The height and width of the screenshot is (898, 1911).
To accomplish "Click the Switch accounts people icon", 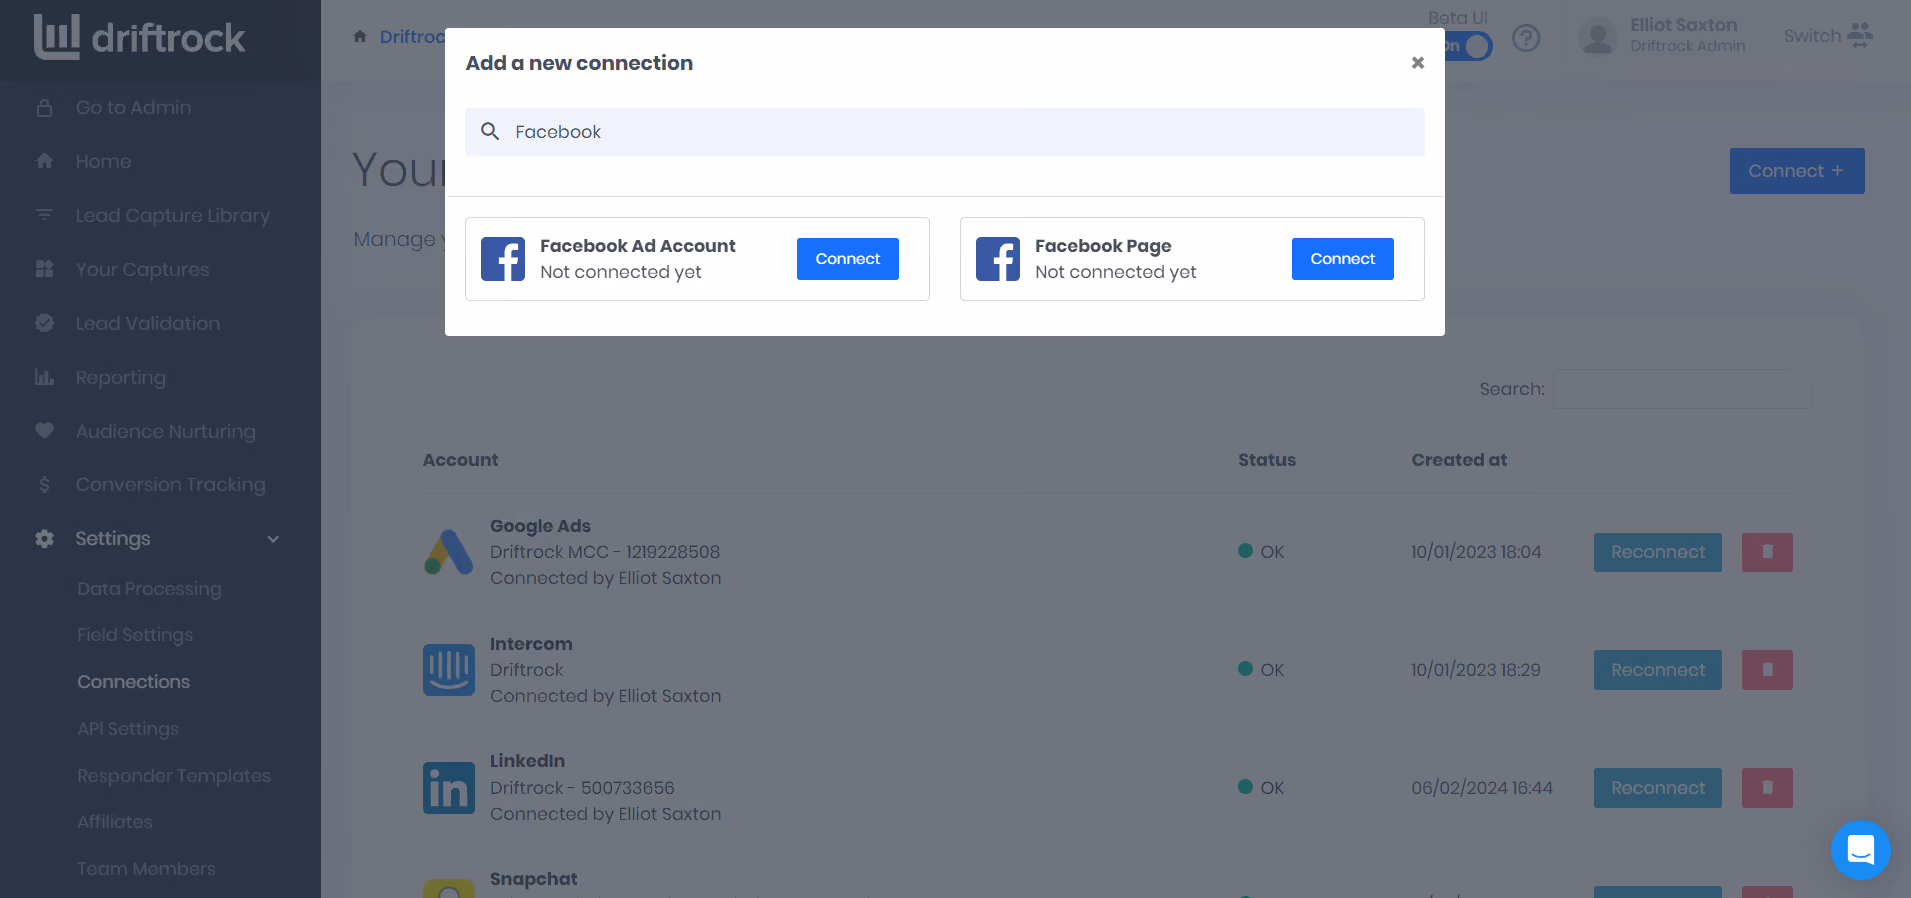I will (1860, 36).
